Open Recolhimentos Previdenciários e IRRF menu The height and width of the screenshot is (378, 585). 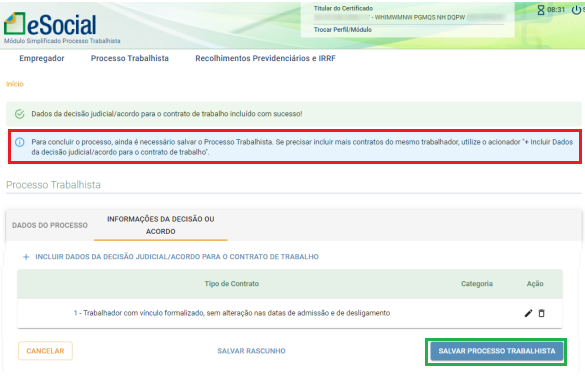point(265,58)
